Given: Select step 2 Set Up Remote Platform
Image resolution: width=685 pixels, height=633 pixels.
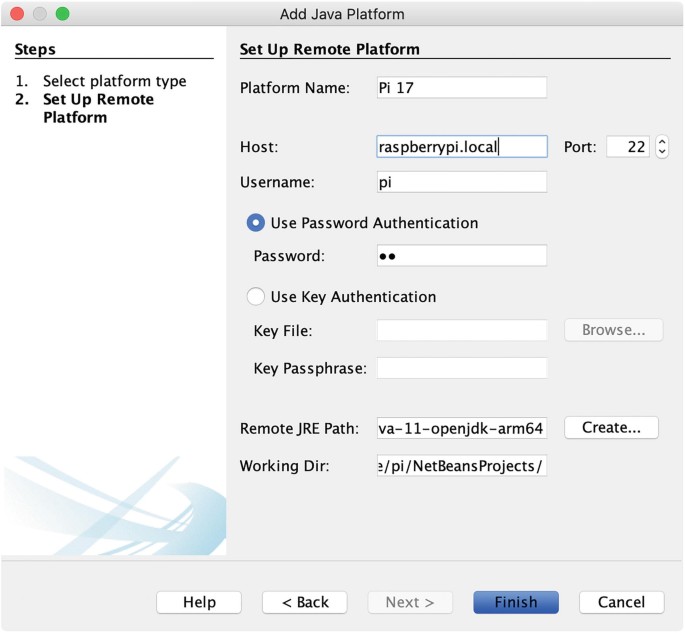Looking at the screenshot, I should pos(84,108).
